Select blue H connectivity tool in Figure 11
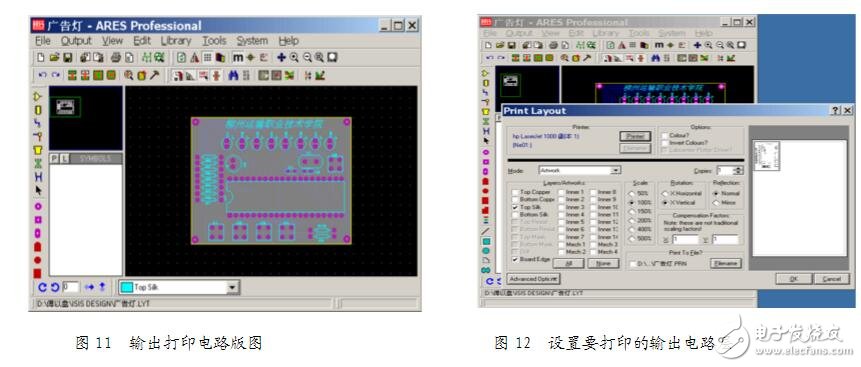The width and height of the screenshot is (861, 367). tap(37, 176)
